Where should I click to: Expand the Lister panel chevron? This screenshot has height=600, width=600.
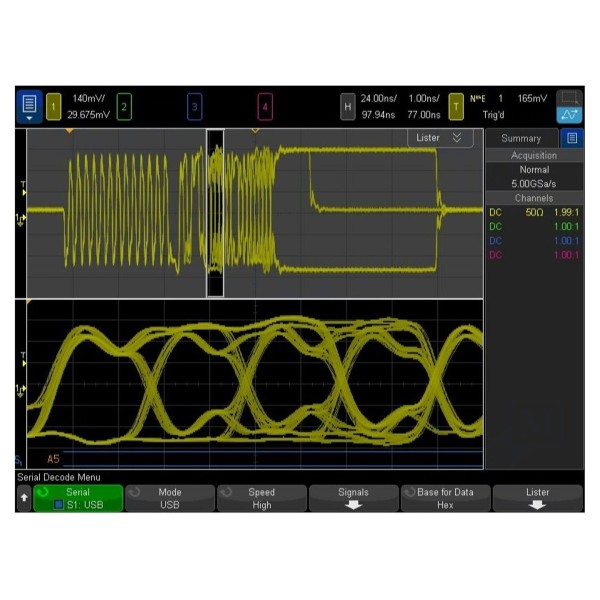457,137
